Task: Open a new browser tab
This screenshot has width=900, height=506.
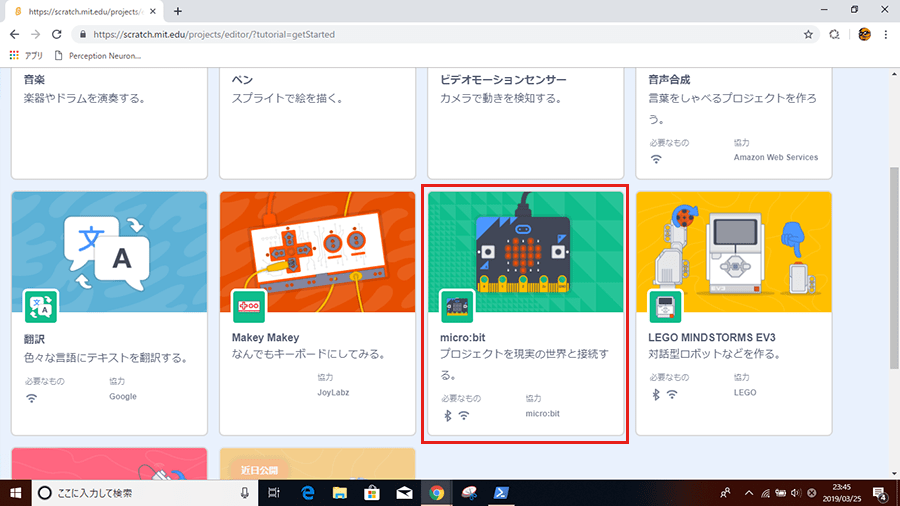Action: pyautogui.click(x=177, y=11)
